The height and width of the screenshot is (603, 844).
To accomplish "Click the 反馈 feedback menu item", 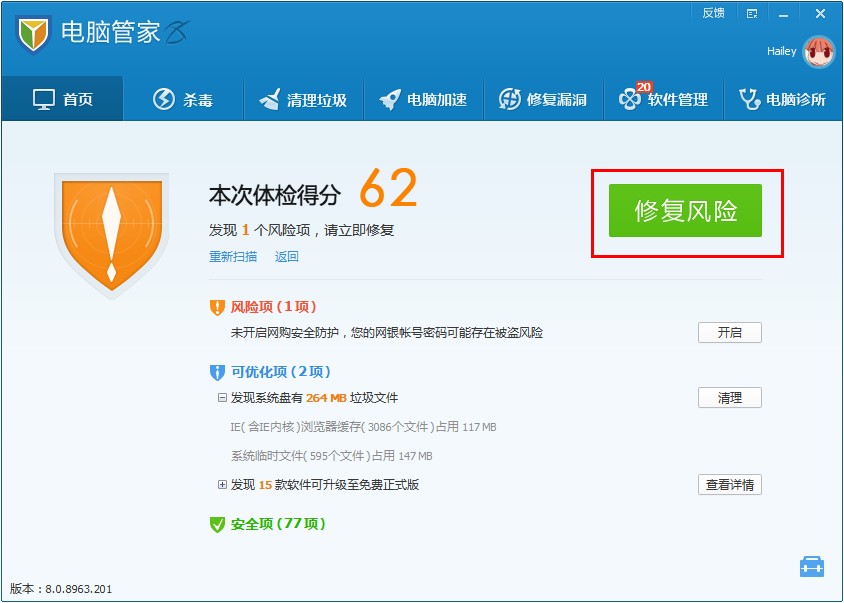I will point(712,13).
